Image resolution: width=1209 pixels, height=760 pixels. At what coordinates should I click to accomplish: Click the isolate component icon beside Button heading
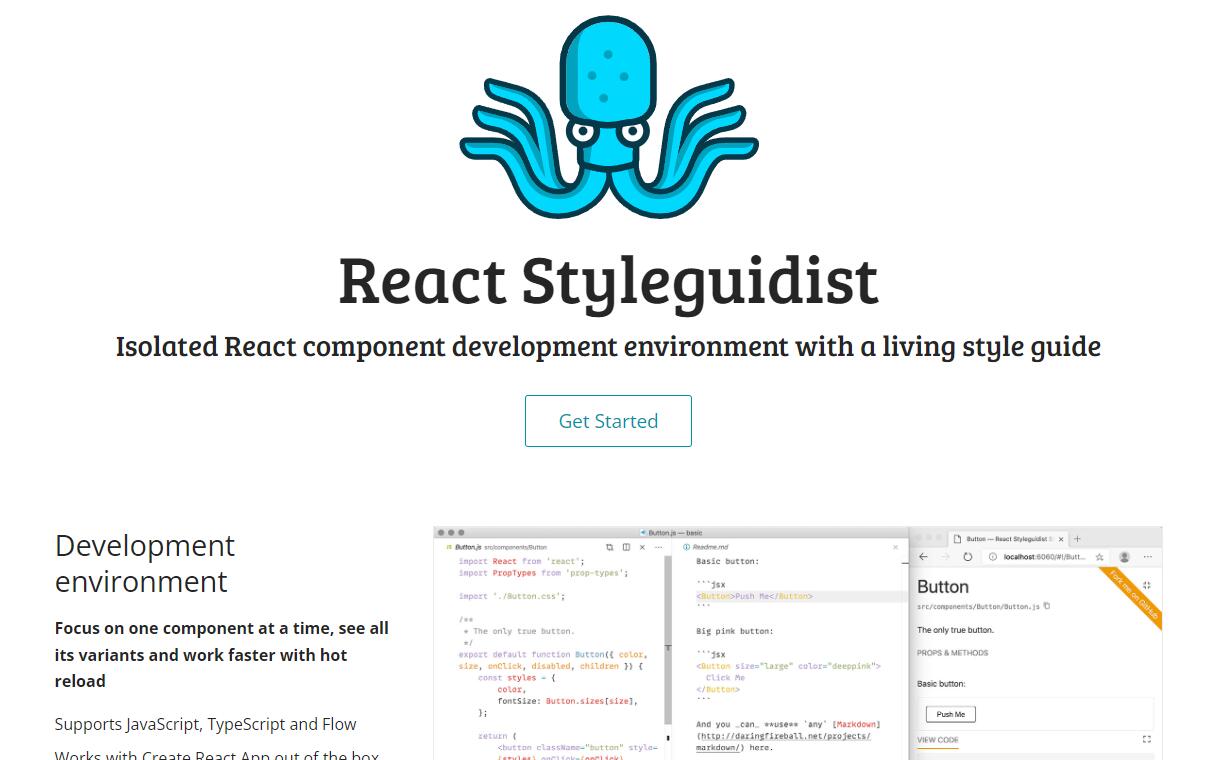pyautogui.click(x=1147, y=585)
